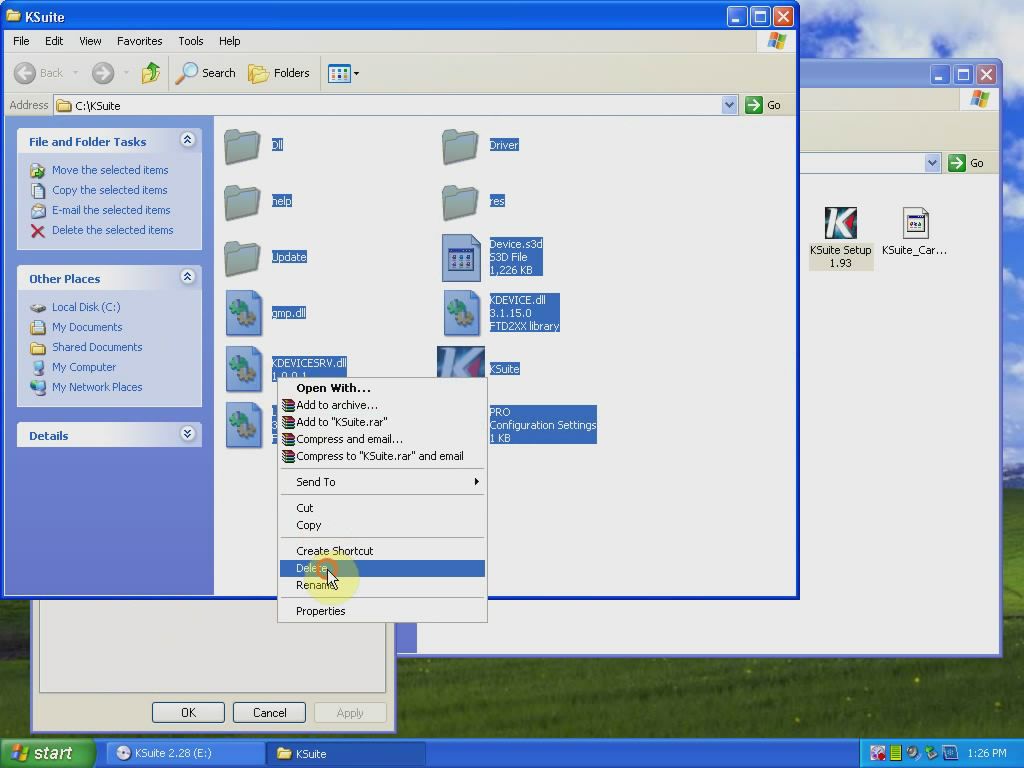This screenshot has height=768, width=1024.
Task: Choose Open With... in context menu
Action: 382,388
